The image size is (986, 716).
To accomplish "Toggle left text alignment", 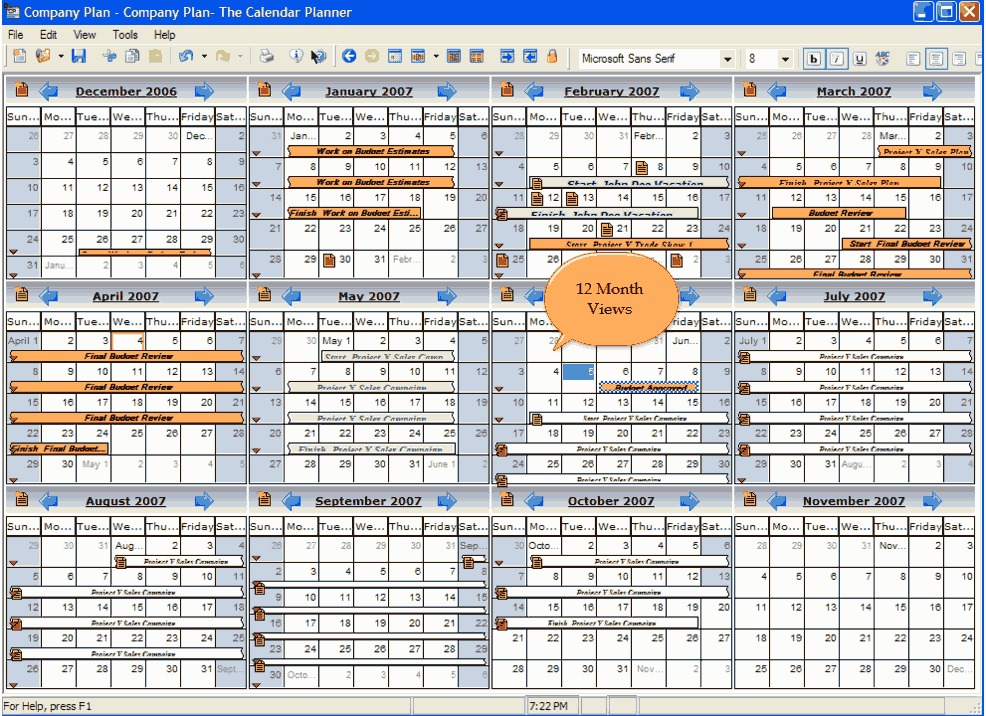I will [x=913, y=59].
